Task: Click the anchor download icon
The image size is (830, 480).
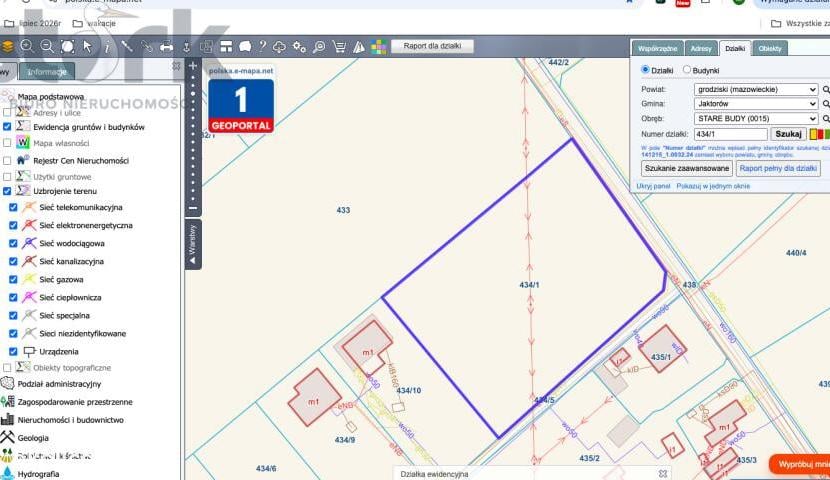Action: tap(186, 47)
